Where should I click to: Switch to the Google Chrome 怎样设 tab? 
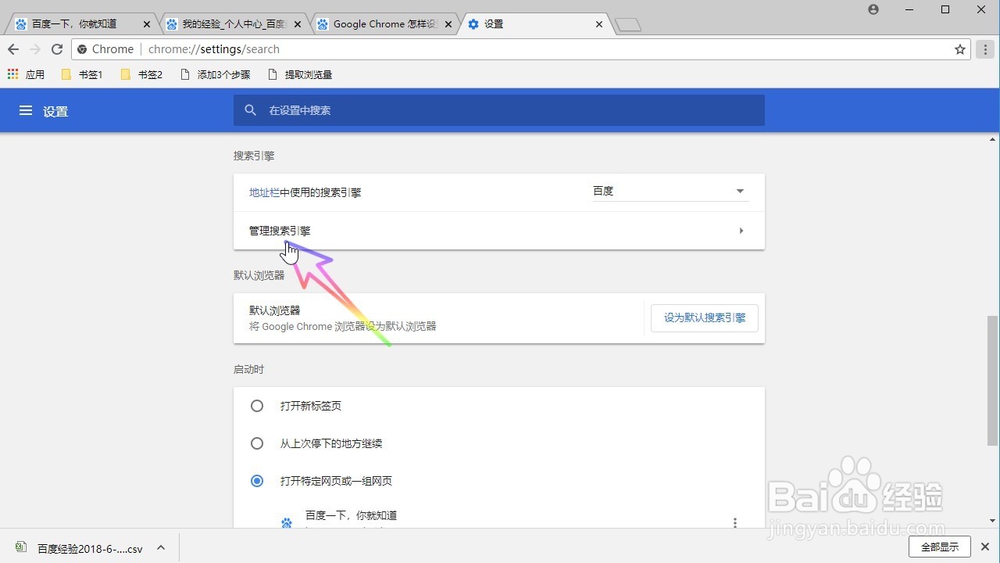[385, 24]
